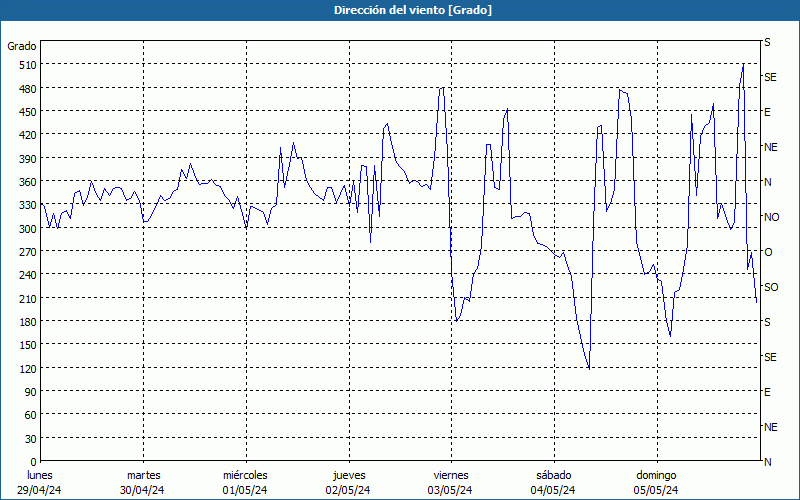The height and width of the screenshot is (500, 800).
Task: Pick the 390 tick label on the left axis
Action: point(28,159)
